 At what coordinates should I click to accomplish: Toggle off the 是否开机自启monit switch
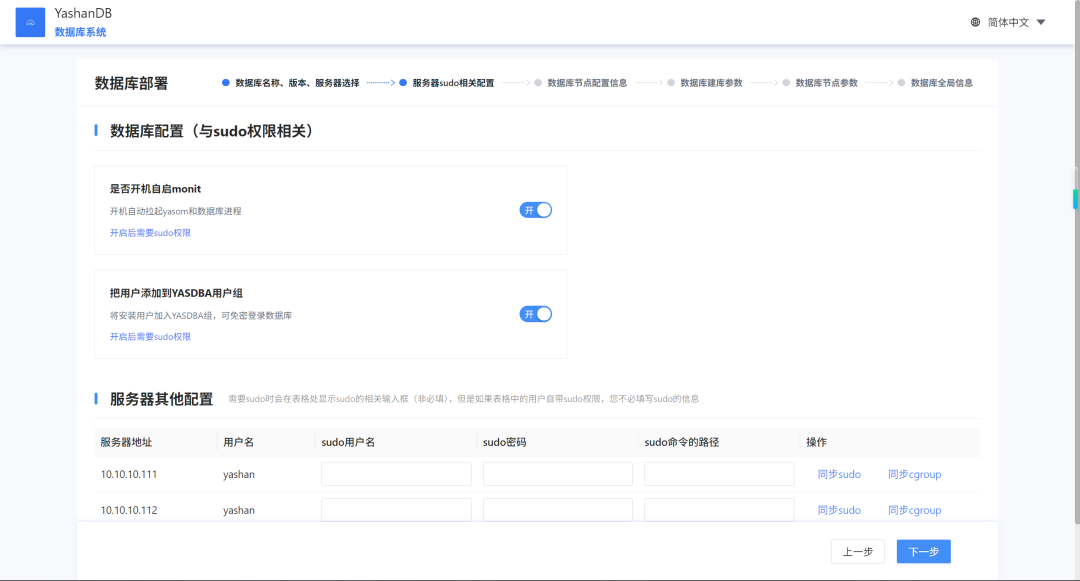[x=535, y=210]
